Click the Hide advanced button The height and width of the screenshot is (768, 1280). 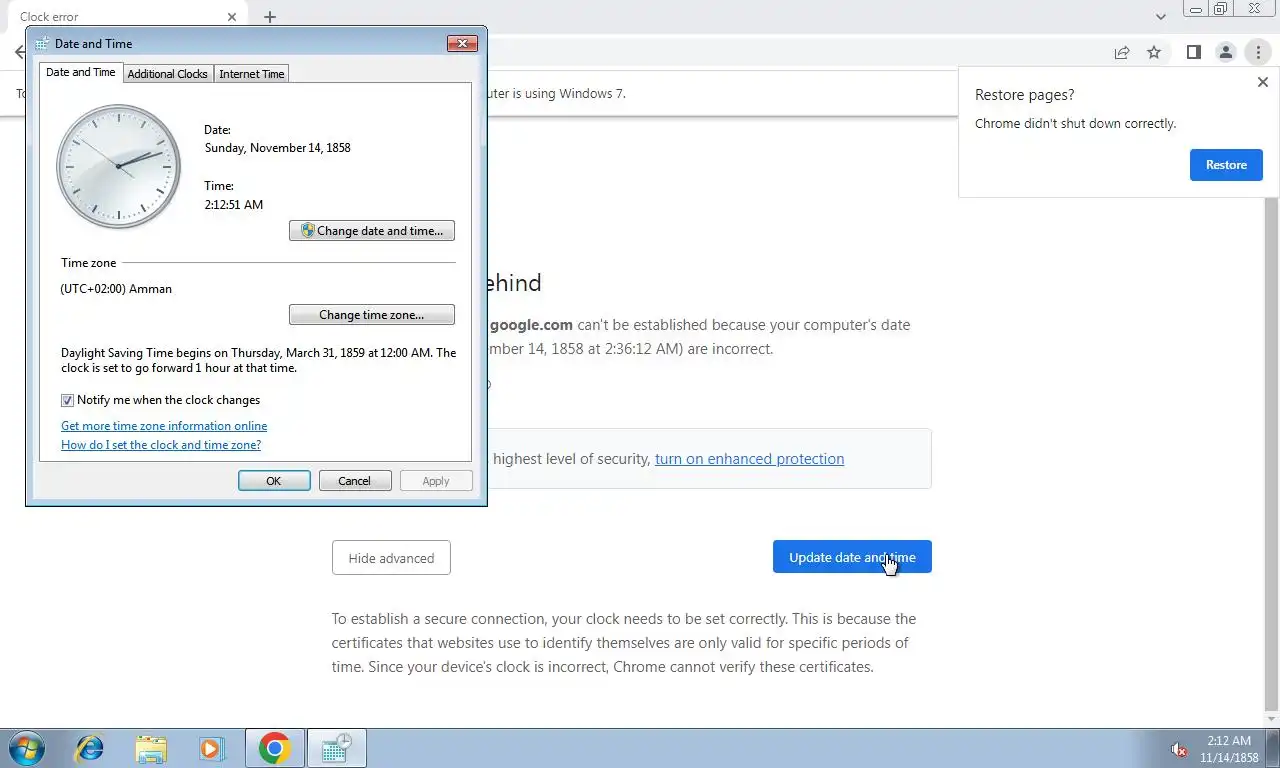(391, 558)
